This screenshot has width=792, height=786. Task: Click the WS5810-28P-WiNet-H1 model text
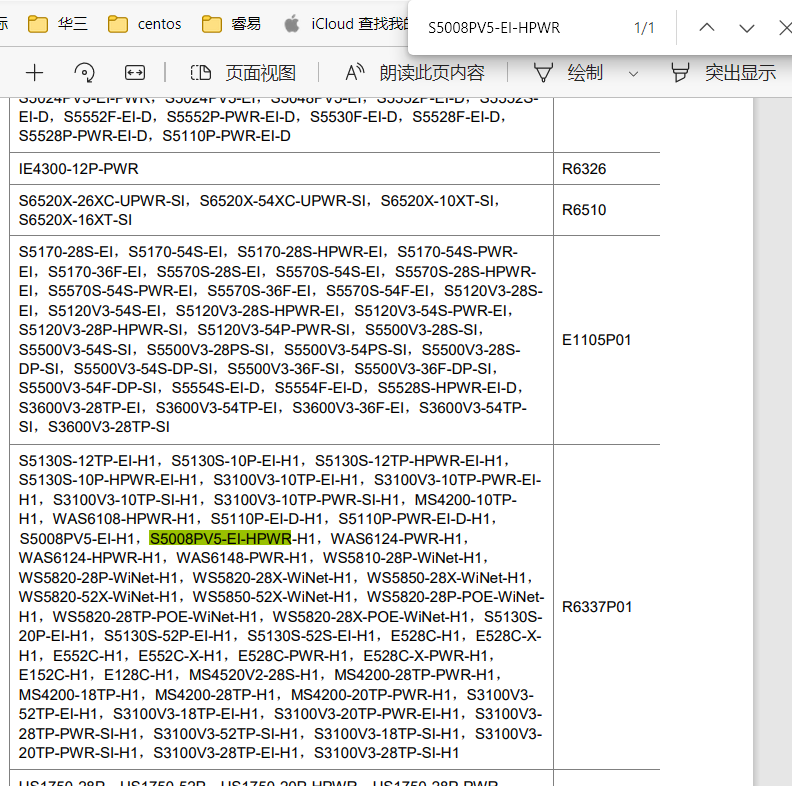(x=403, y=558)
